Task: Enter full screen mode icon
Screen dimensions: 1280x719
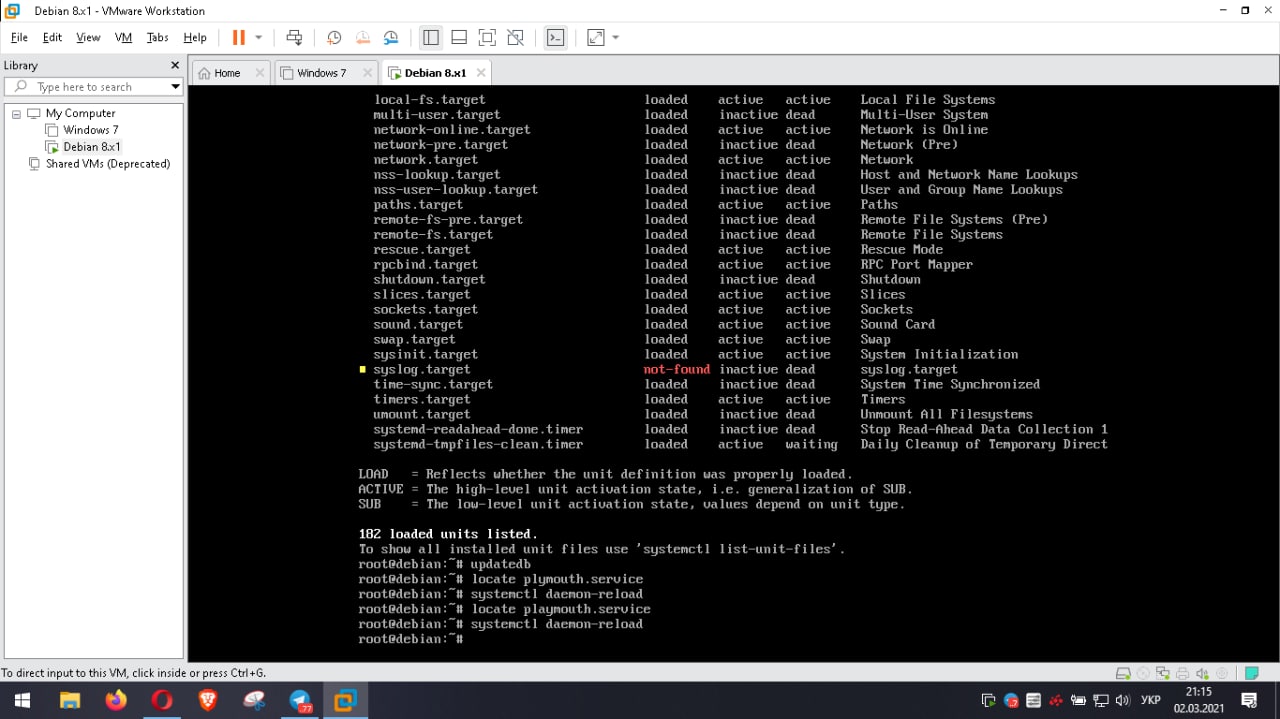Action: click(487, 37)
